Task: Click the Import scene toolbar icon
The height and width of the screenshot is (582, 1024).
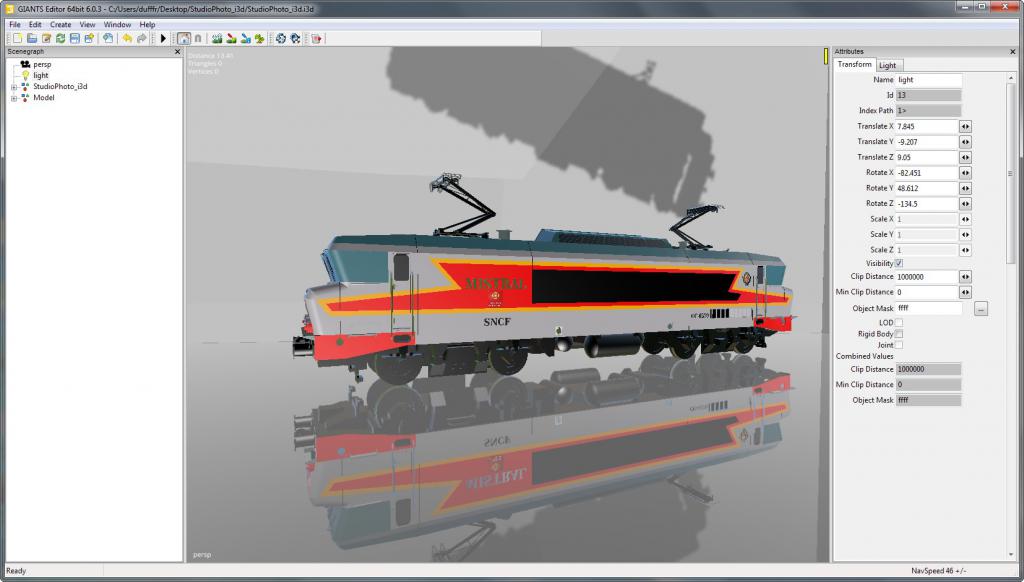Action: point(108,39)
